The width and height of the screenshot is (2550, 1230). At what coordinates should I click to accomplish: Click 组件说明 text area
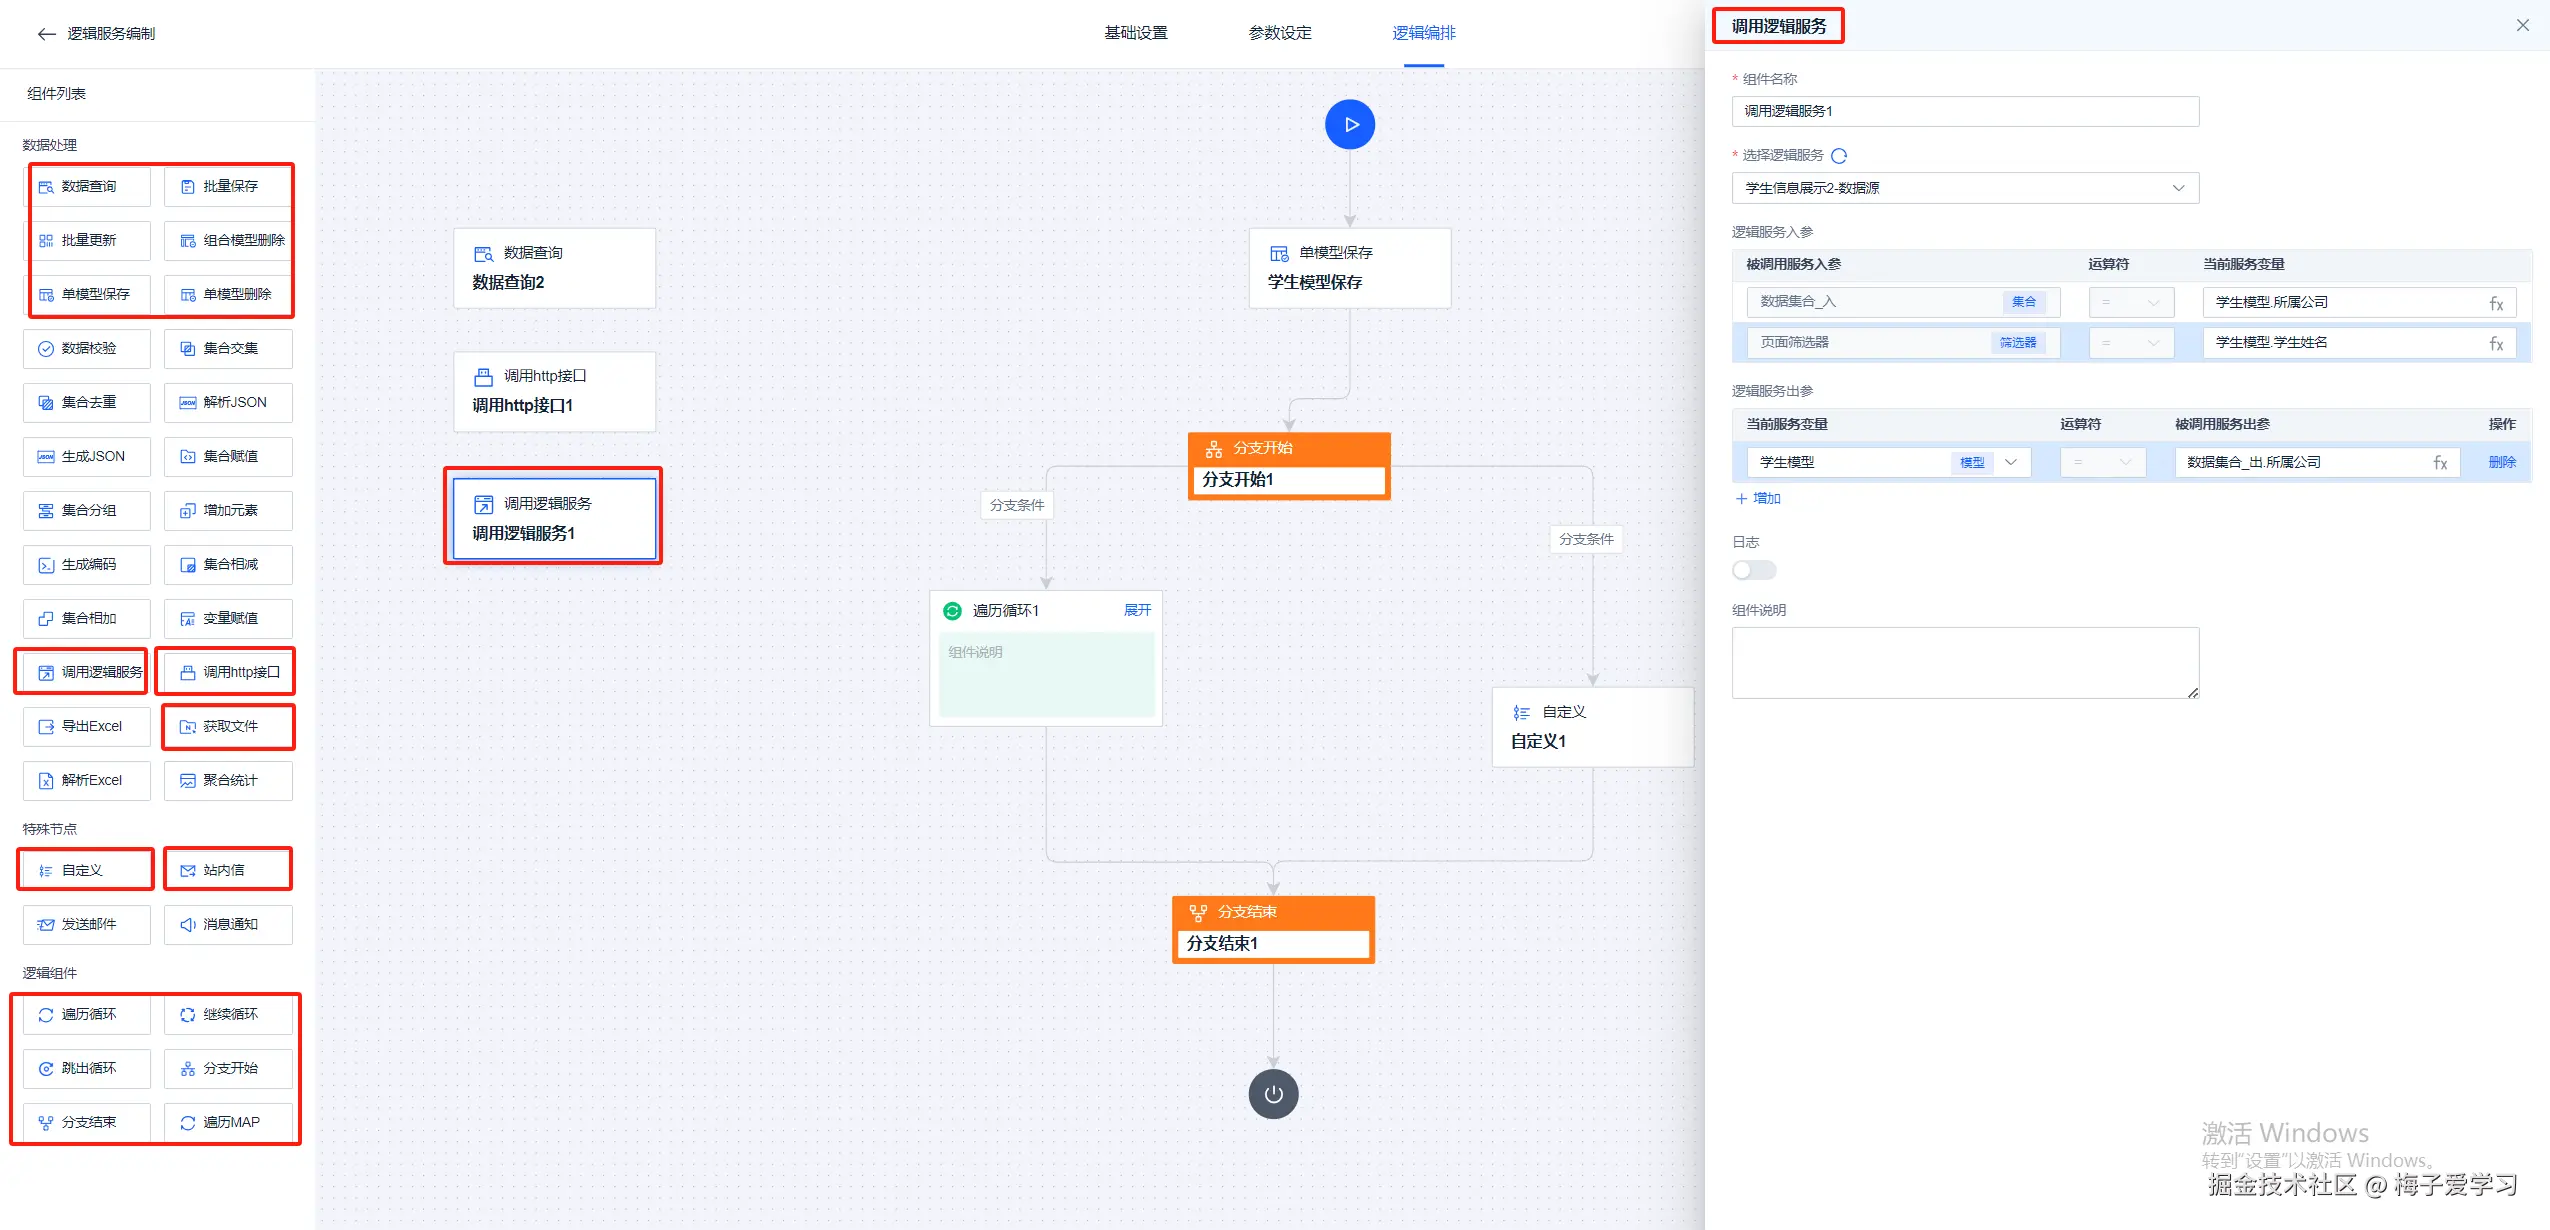[1964, 662]
